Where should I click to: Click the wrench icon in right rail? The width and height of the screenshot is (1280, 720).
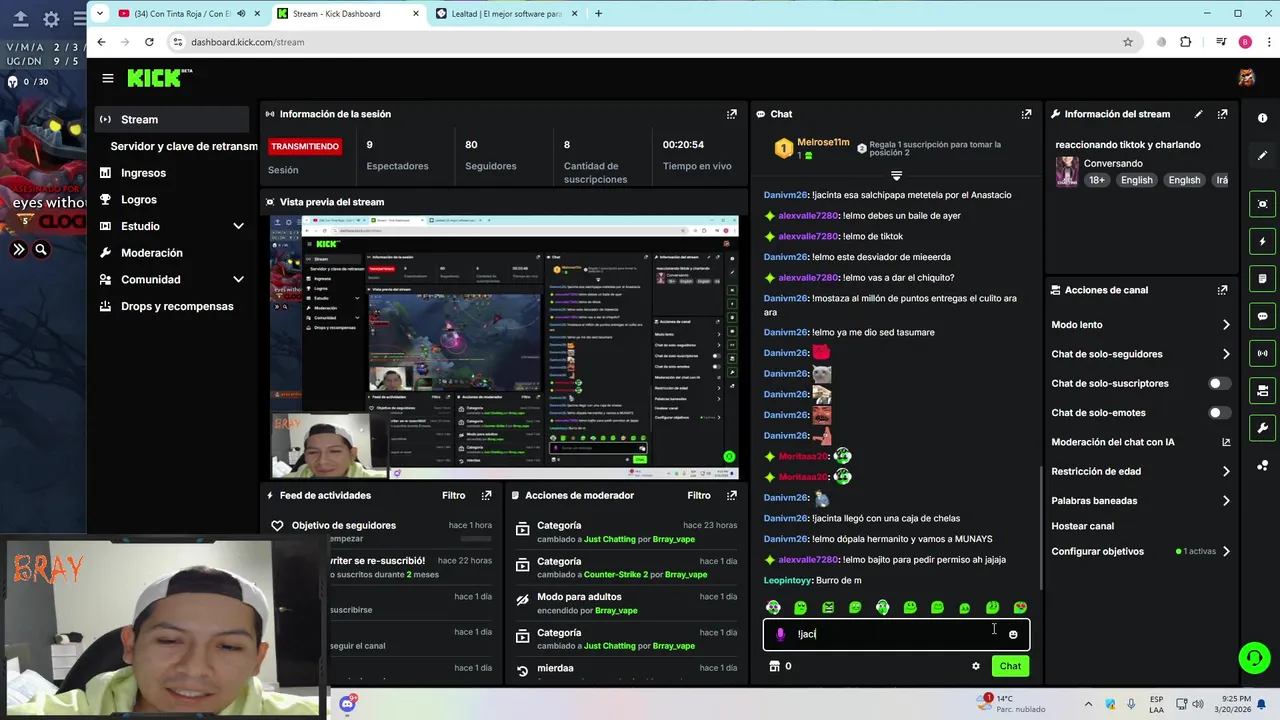pos(1262,428)
